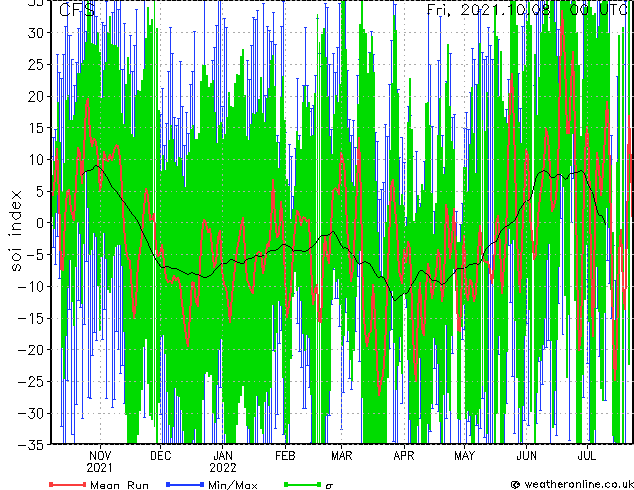The width and height of the screenshot is (634, 490).
Task: Click the APR x-axis label
Action: (x=404, y=456)
